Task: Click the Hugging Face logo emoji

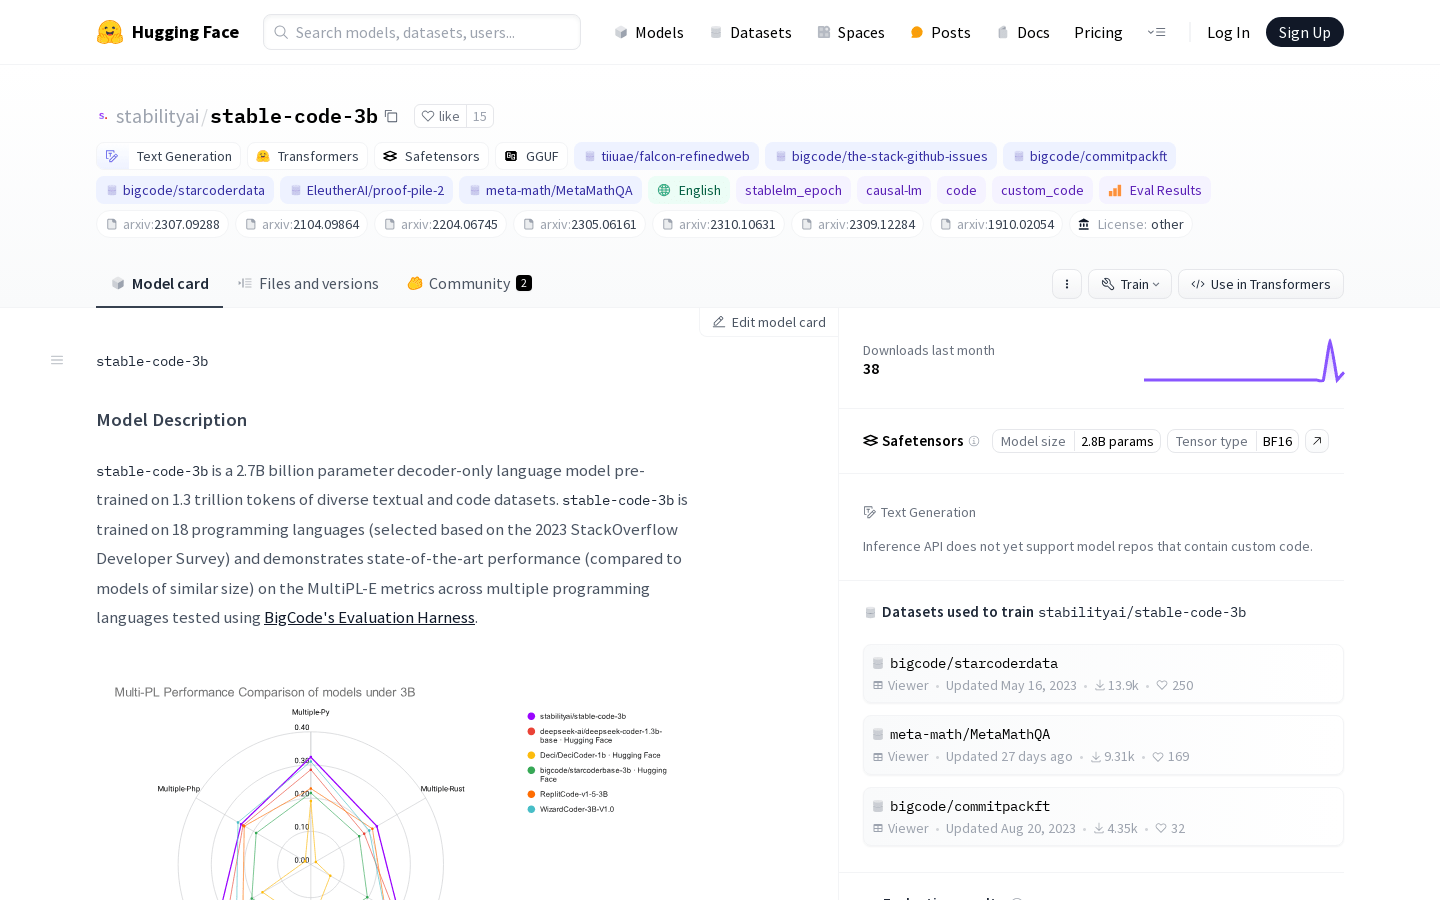Action: [x=110, y=32]
